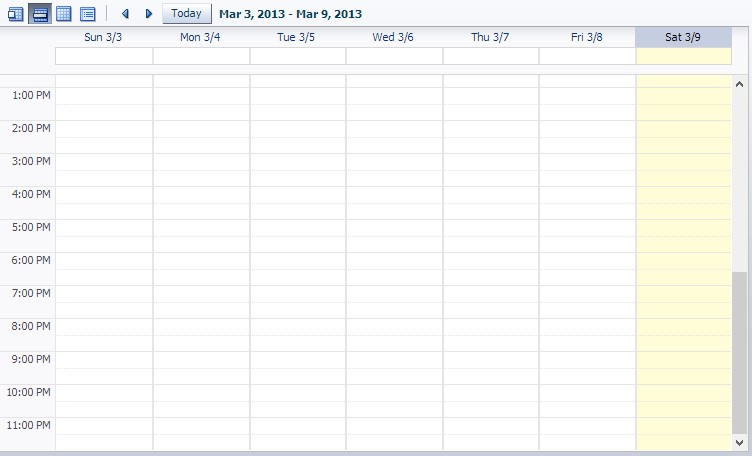Viewport: 752px width, 456px height.
Task: Click the 1:00 PM time label
Action: [31, 95]
